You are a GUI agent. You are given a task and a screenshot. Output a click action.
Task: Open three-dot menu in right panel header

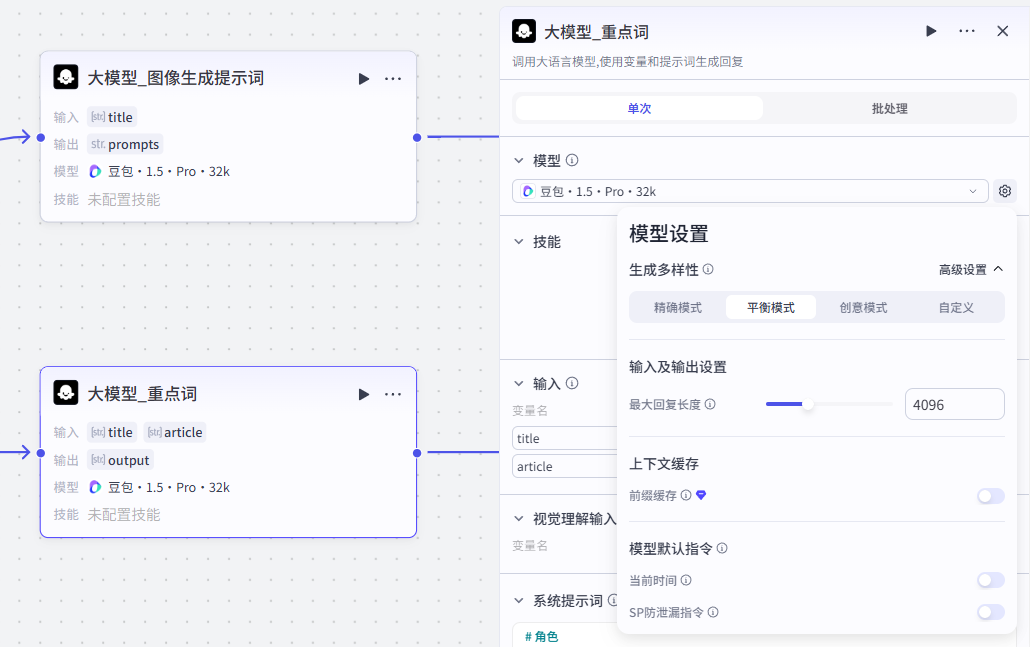coord(967,31)
